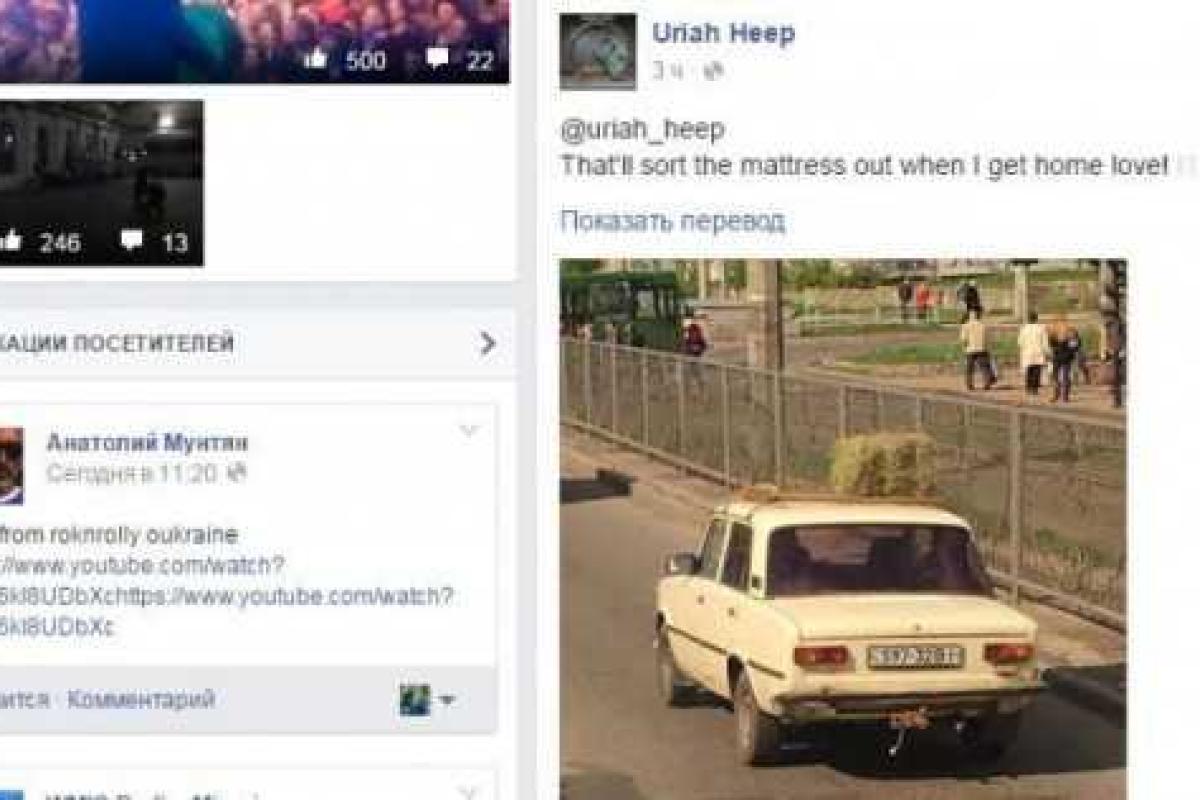Click Анатолий Мунтян's profile picture
The height and width of the screenshot is (800, 1200).
click(11, 466)
